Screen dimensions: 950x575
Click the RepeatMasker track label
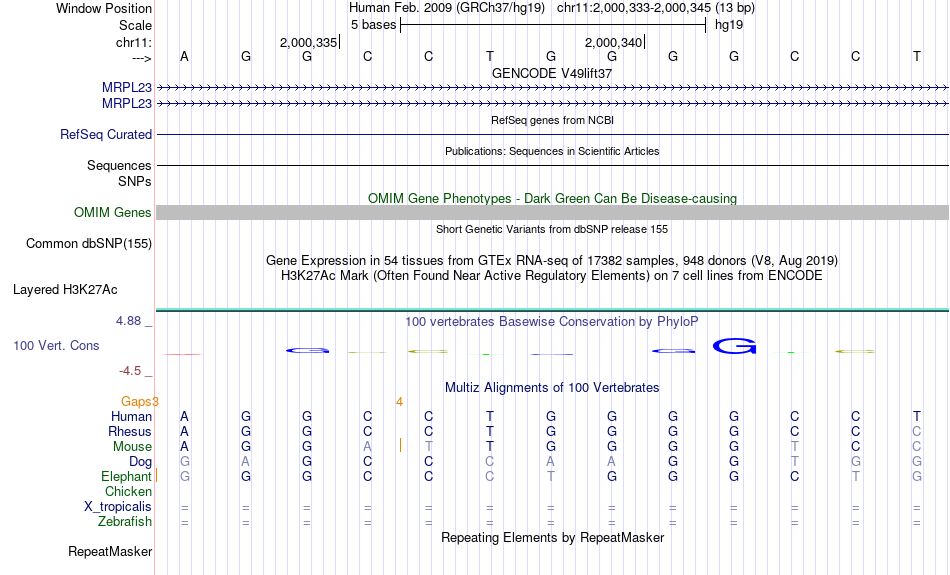coord(110,551)
